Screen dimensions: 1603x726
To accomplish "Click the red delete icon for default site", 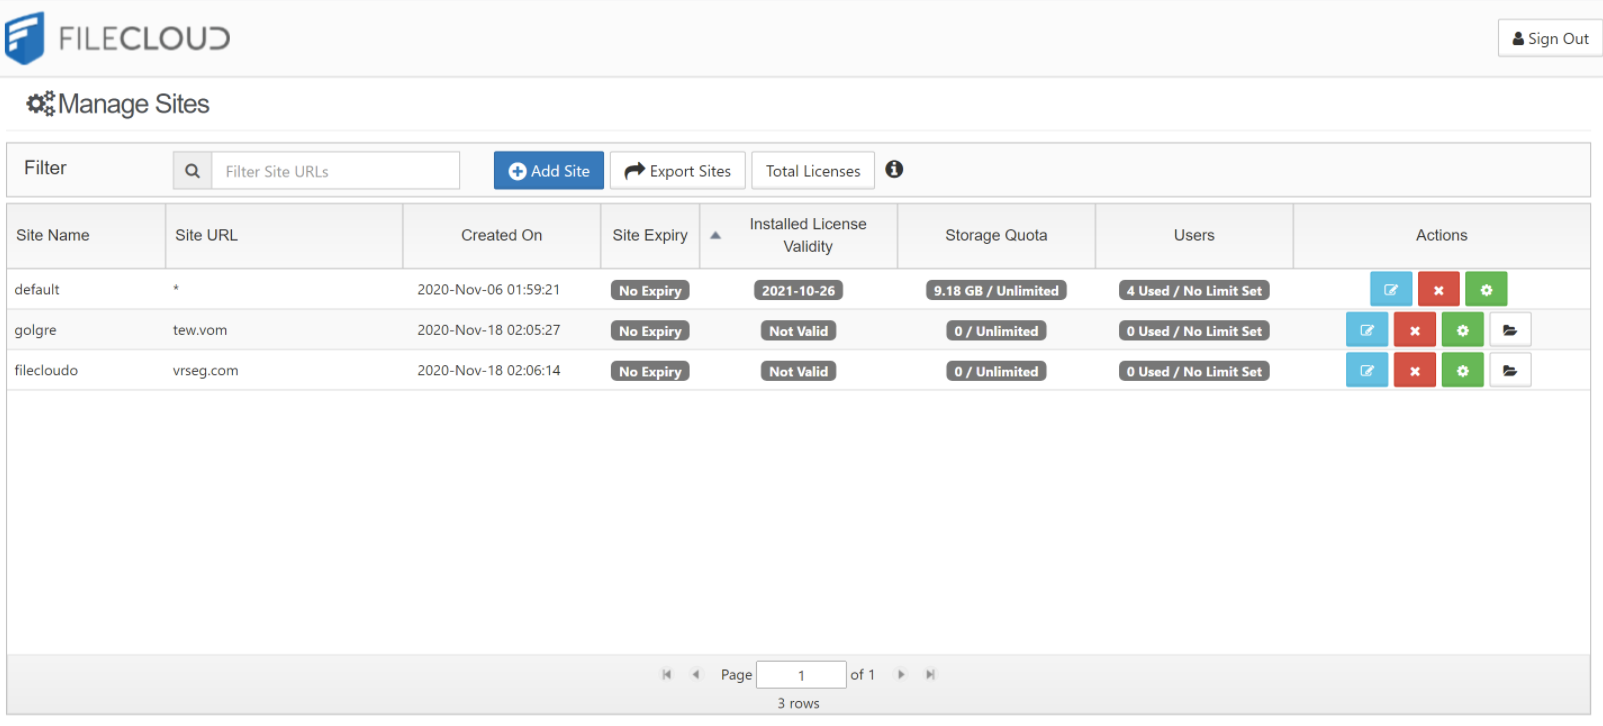I will 1438,290.
